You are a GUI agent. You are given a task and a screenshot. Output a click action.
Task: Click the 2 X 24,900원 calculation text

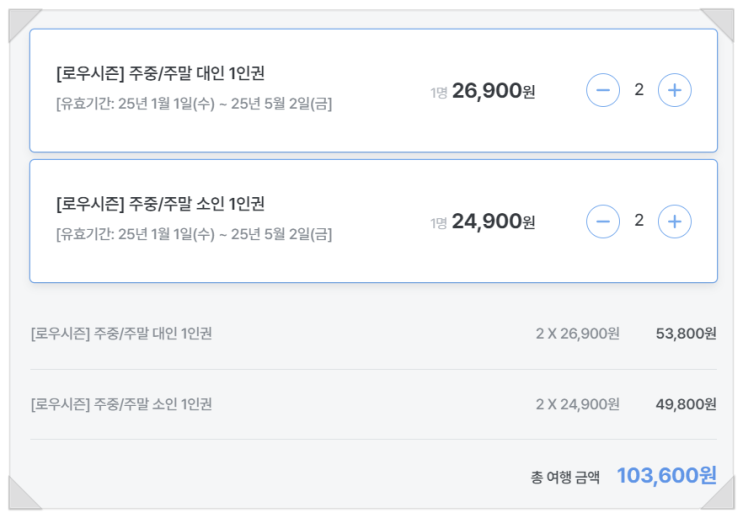click(577, 405)
